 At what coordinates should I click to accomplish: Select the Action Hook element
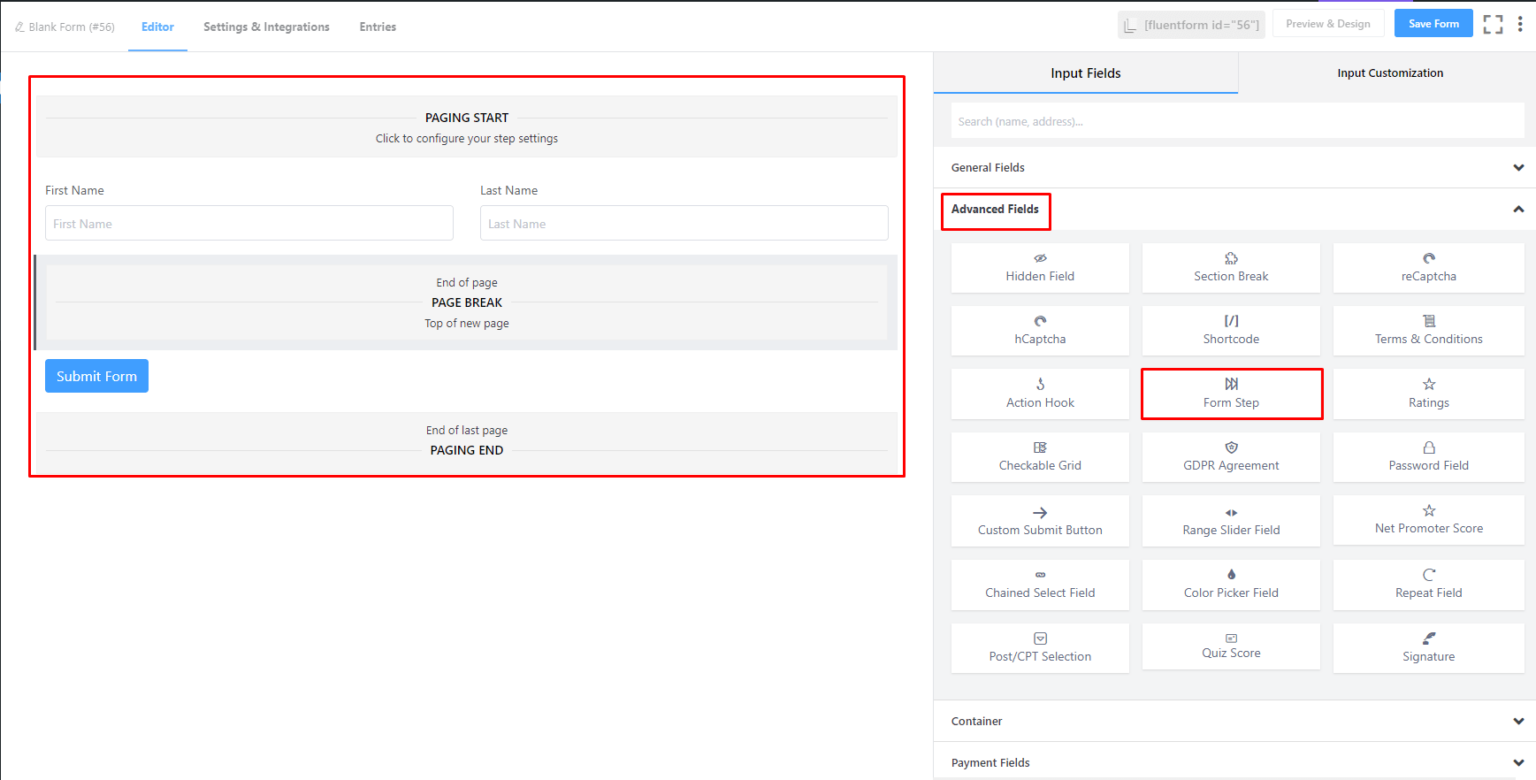pyautogui.click(x=1040, y=393)
